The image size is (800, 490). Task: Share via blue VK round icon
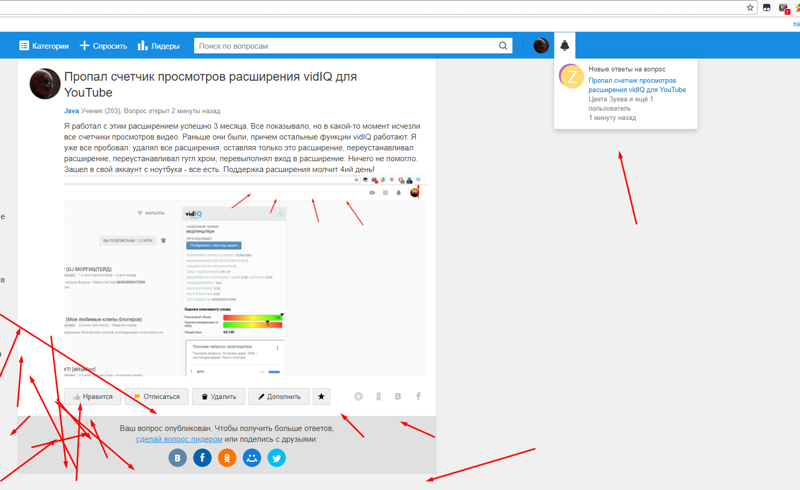178,457
